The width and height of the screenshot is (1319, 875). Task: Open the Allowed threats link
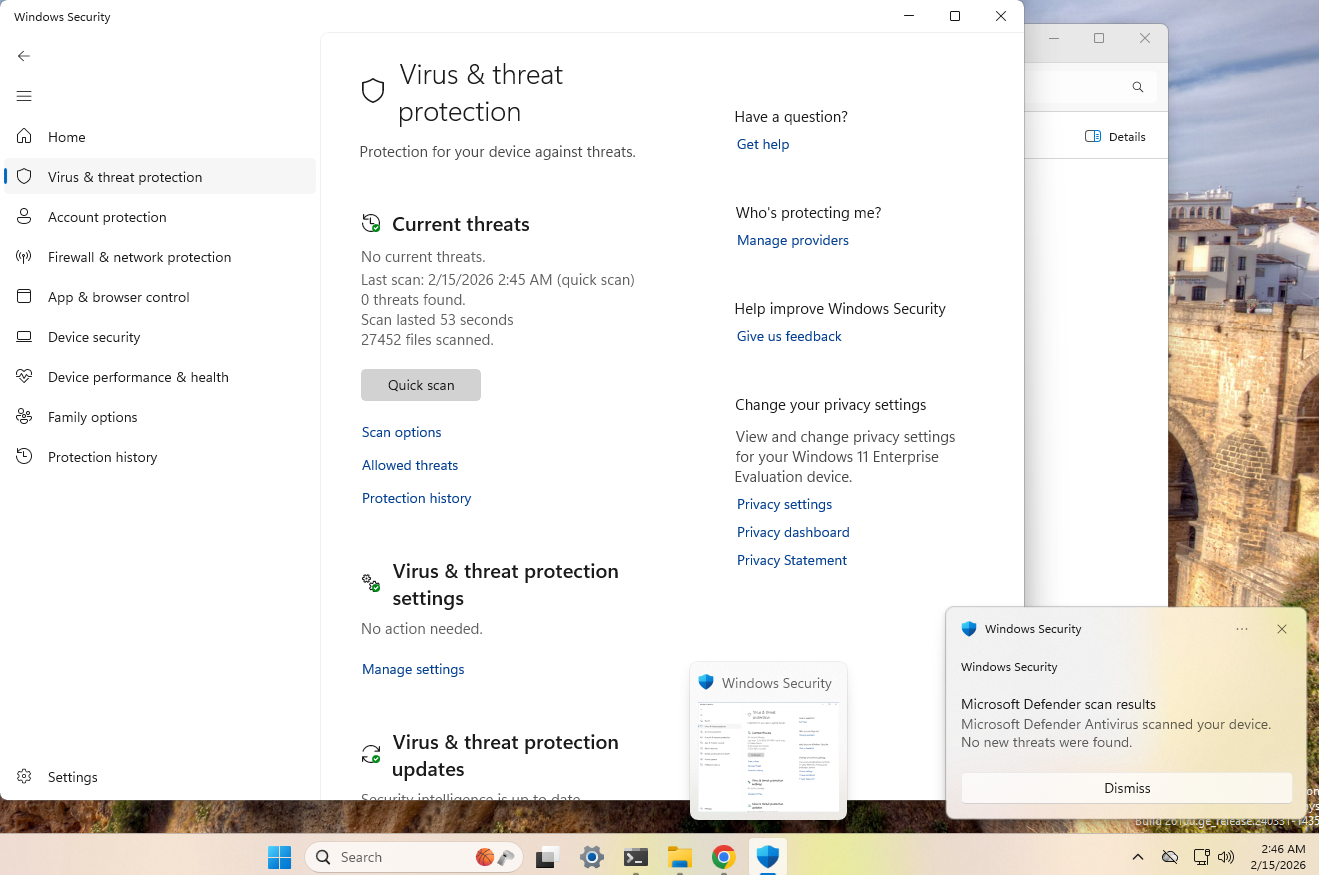tap(410, 465)
